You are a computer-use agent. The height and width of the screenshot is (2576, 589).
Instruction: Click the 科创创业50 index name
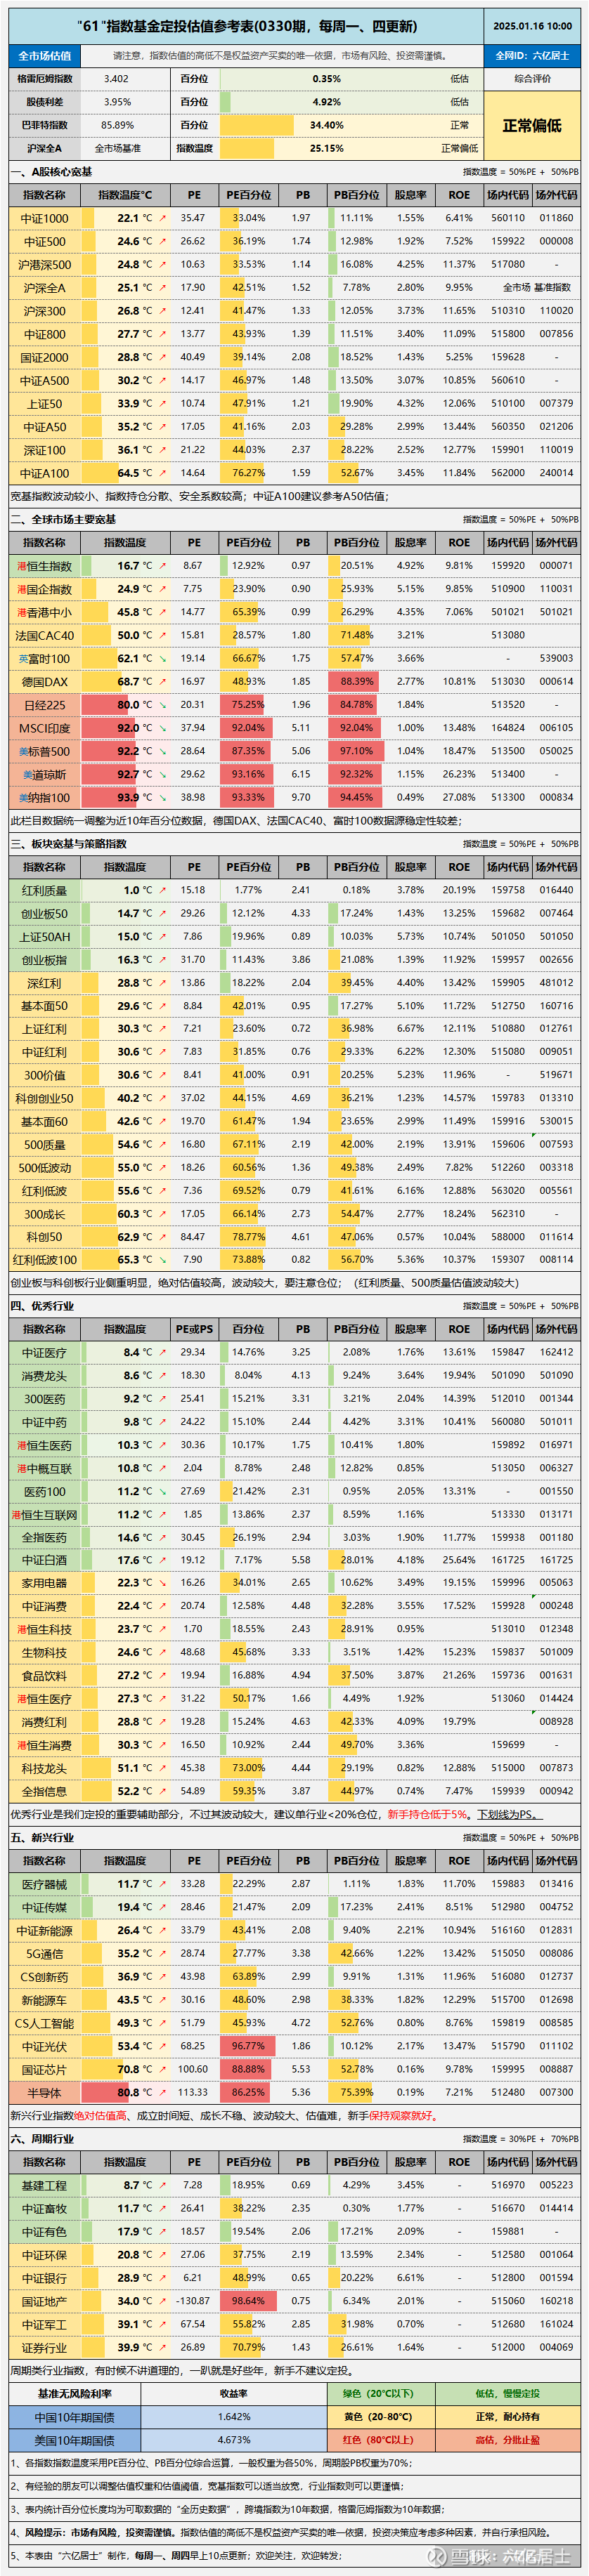[x=45, y=1099]
